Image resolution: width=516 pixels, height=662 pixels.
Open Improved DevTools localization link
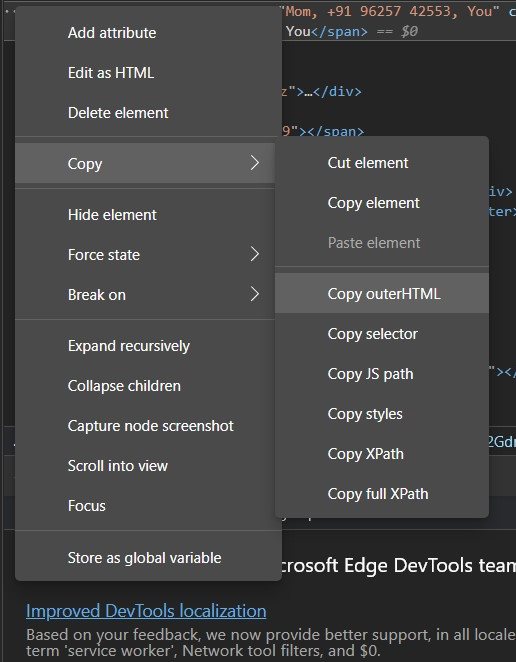click(146, 611)
